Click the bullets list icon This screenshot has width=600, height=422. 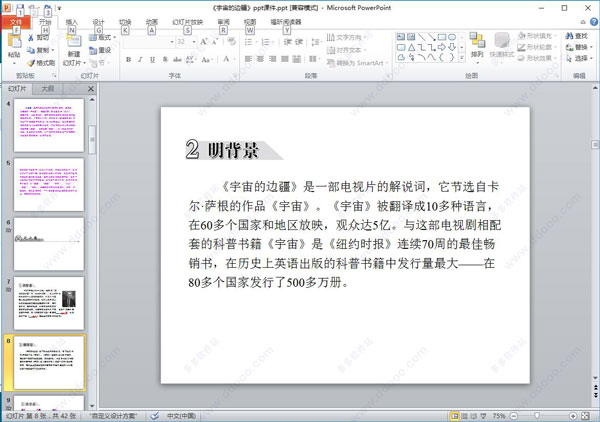coord(250,42)
